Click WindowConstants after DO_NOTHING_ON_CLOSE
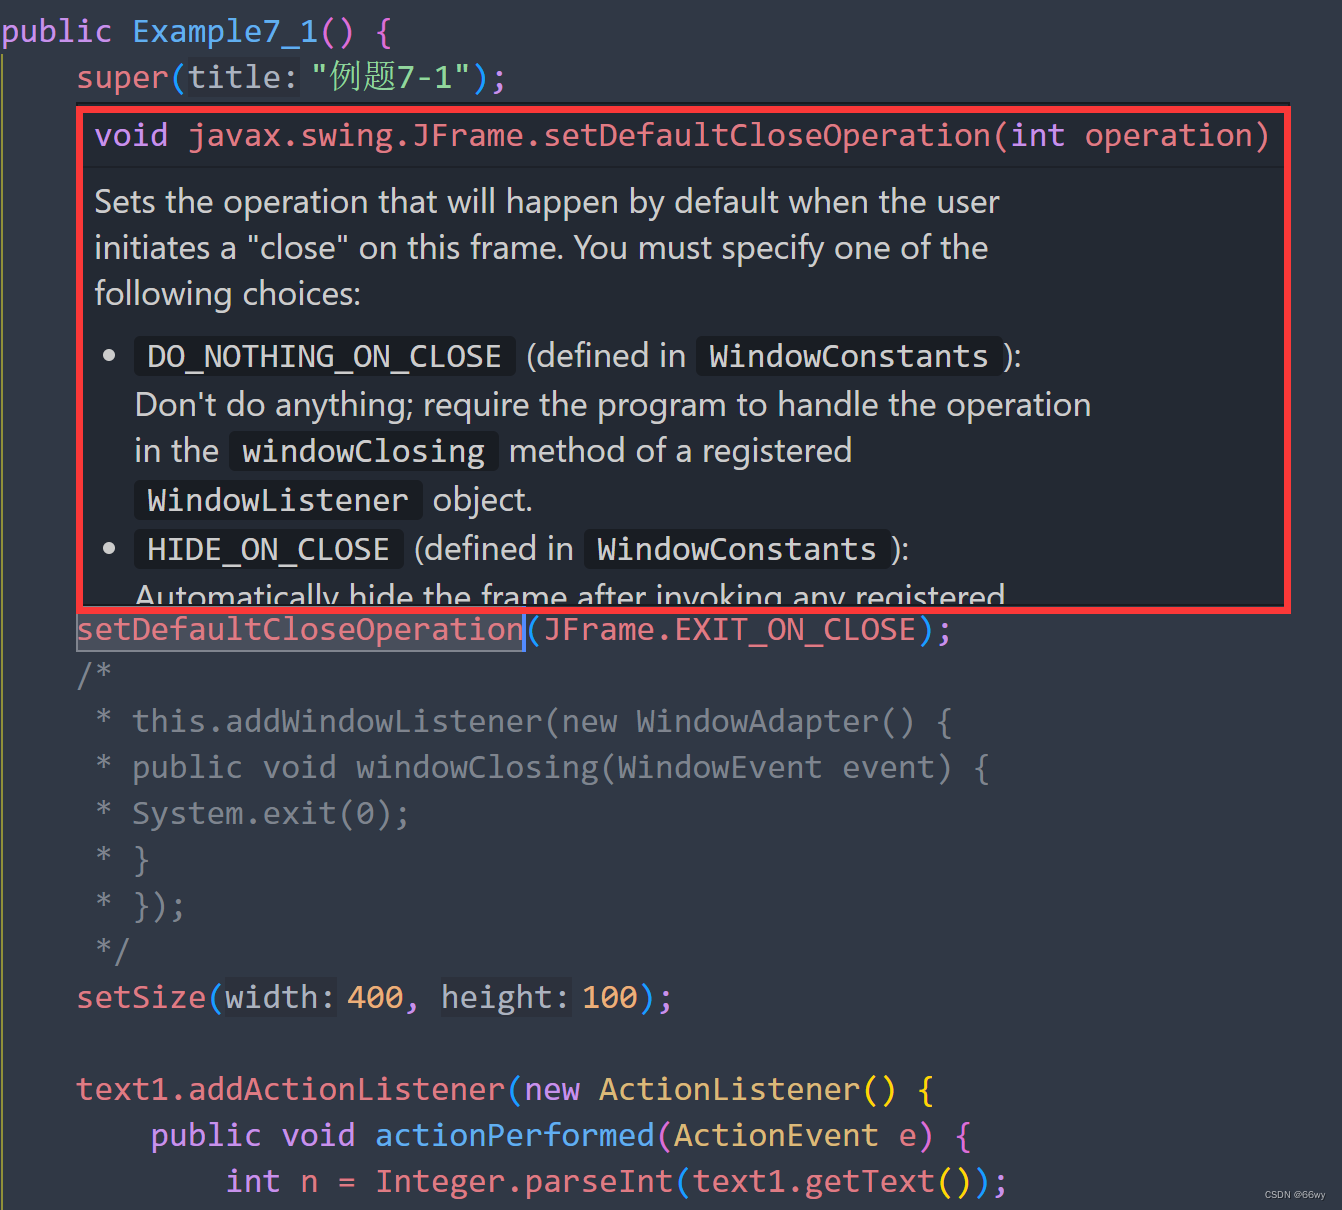This screenshot has height=1210, width=1342. [849, 356]
